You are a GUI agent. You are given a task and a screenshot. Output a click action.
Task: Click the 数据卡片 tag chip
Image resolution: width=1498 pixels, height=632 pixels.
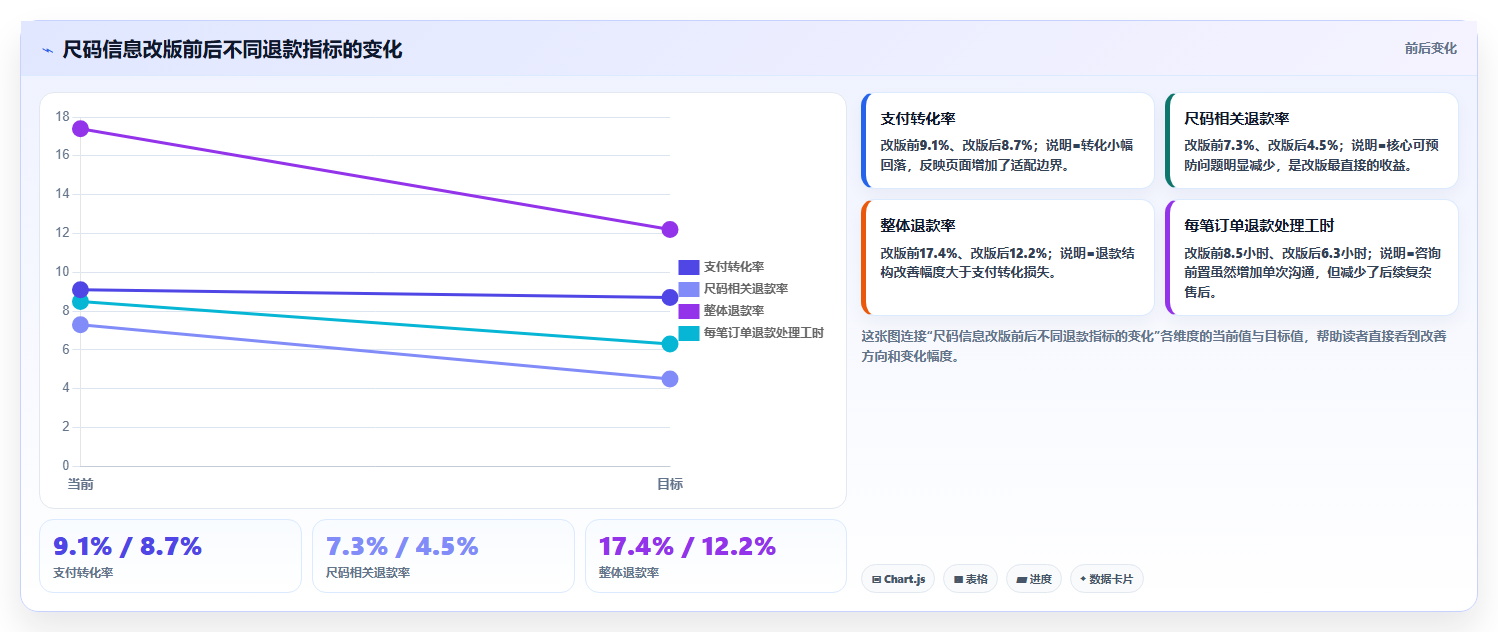click(1107, 579)
